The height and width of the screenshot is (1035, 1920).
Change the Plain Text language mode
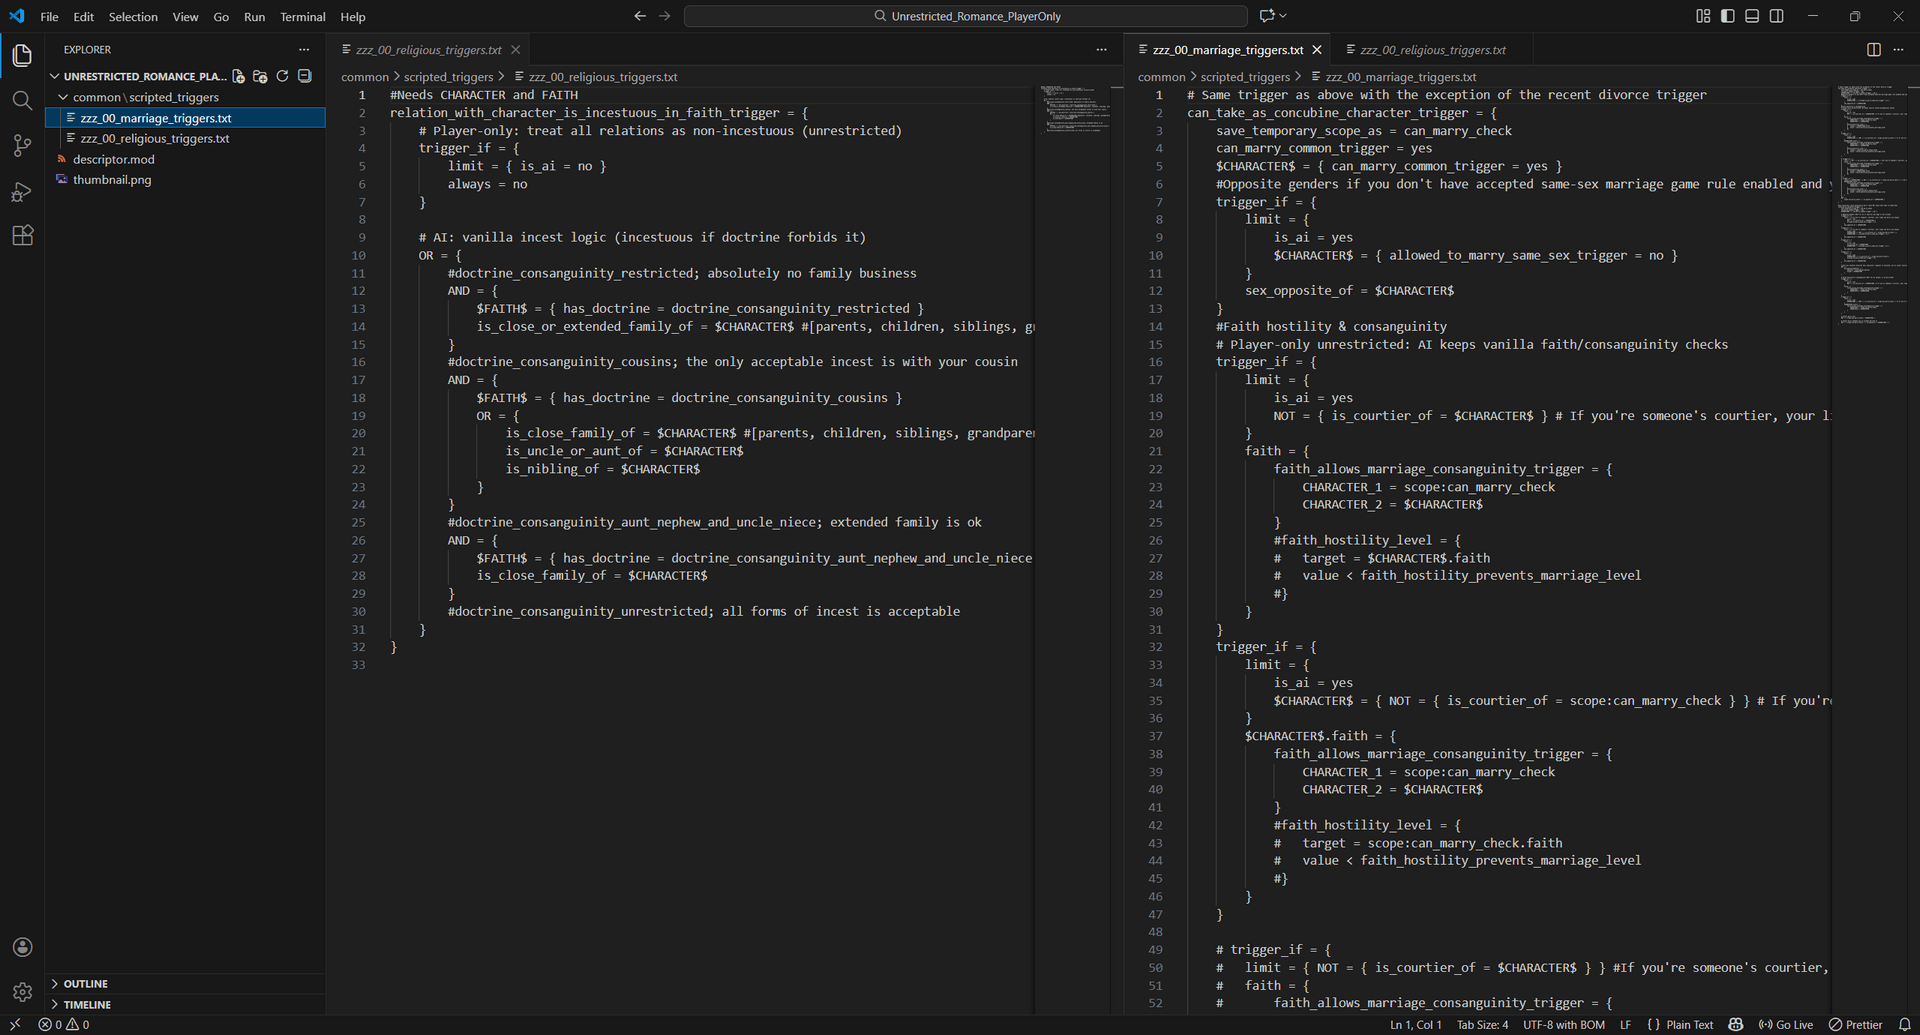(1689, 1025)
